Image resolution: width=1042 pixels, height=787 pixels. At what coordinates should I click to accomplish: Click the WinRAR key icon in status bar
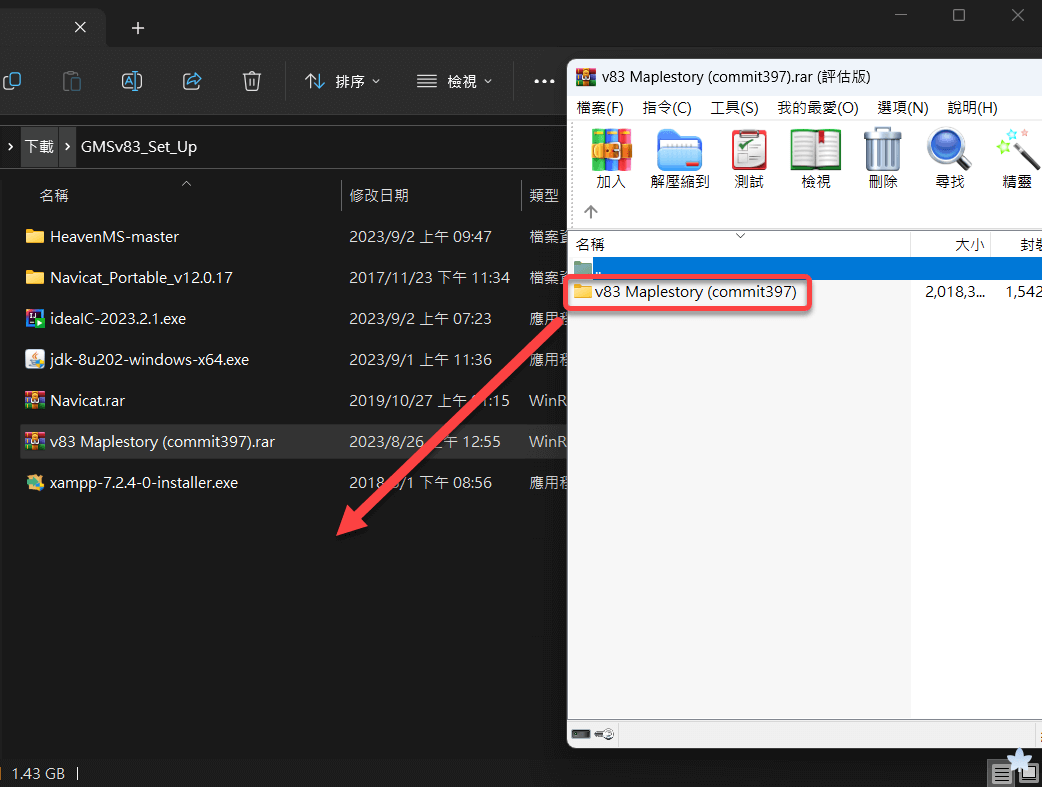click(x=604, y=734)
